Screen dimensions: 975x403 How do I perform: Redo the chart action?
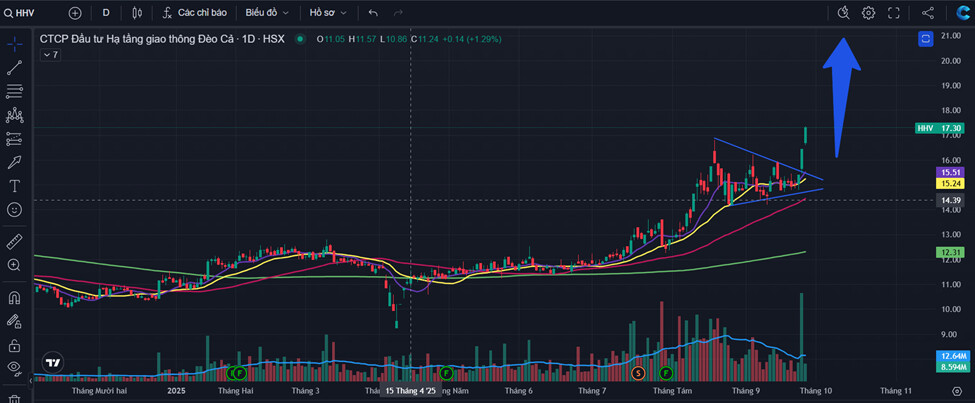click(399, 12)
